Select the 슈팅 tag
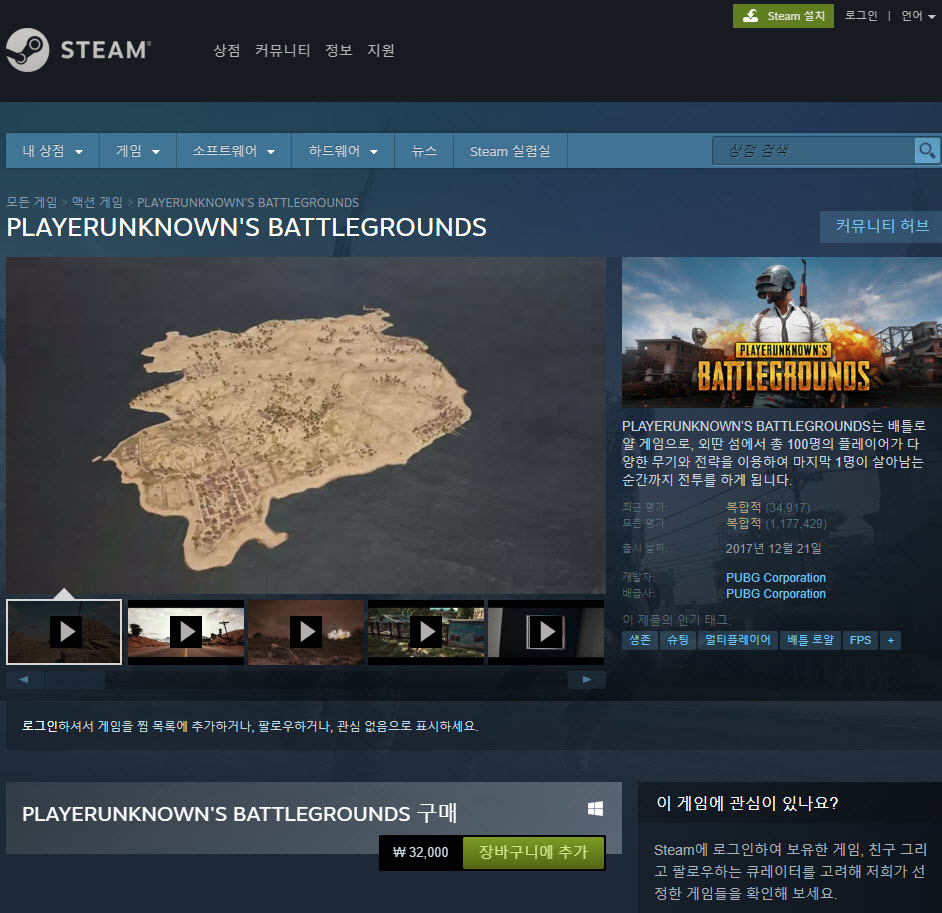Viewport: 942px width, 913px height. [x=678, y=640]
